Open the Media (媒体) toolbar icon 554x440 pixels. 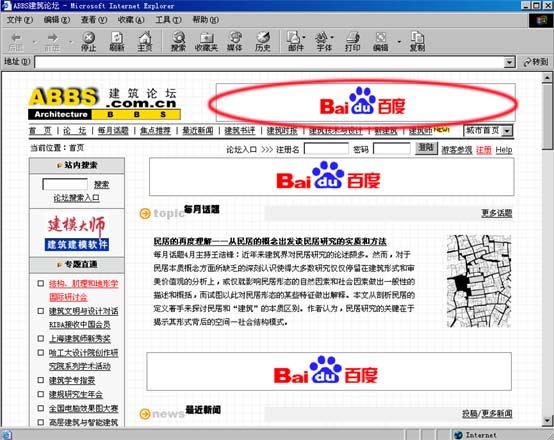pyautogui.click(x=235, y=41)
